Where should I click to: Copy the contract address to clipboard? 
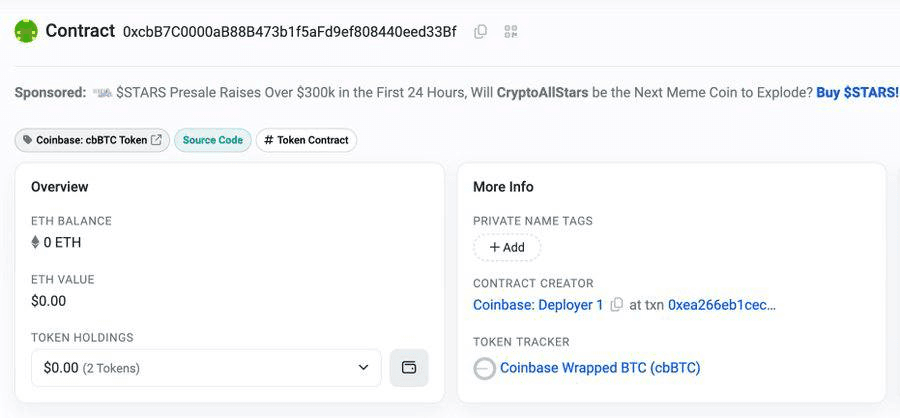480,32
